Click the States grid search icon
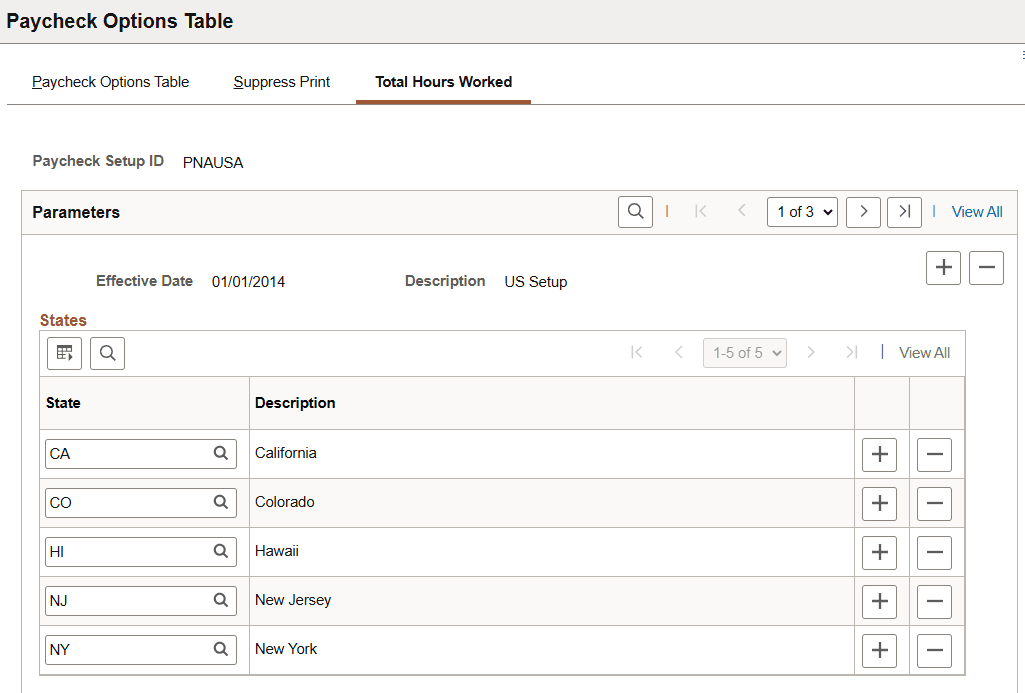 [107, 352]
